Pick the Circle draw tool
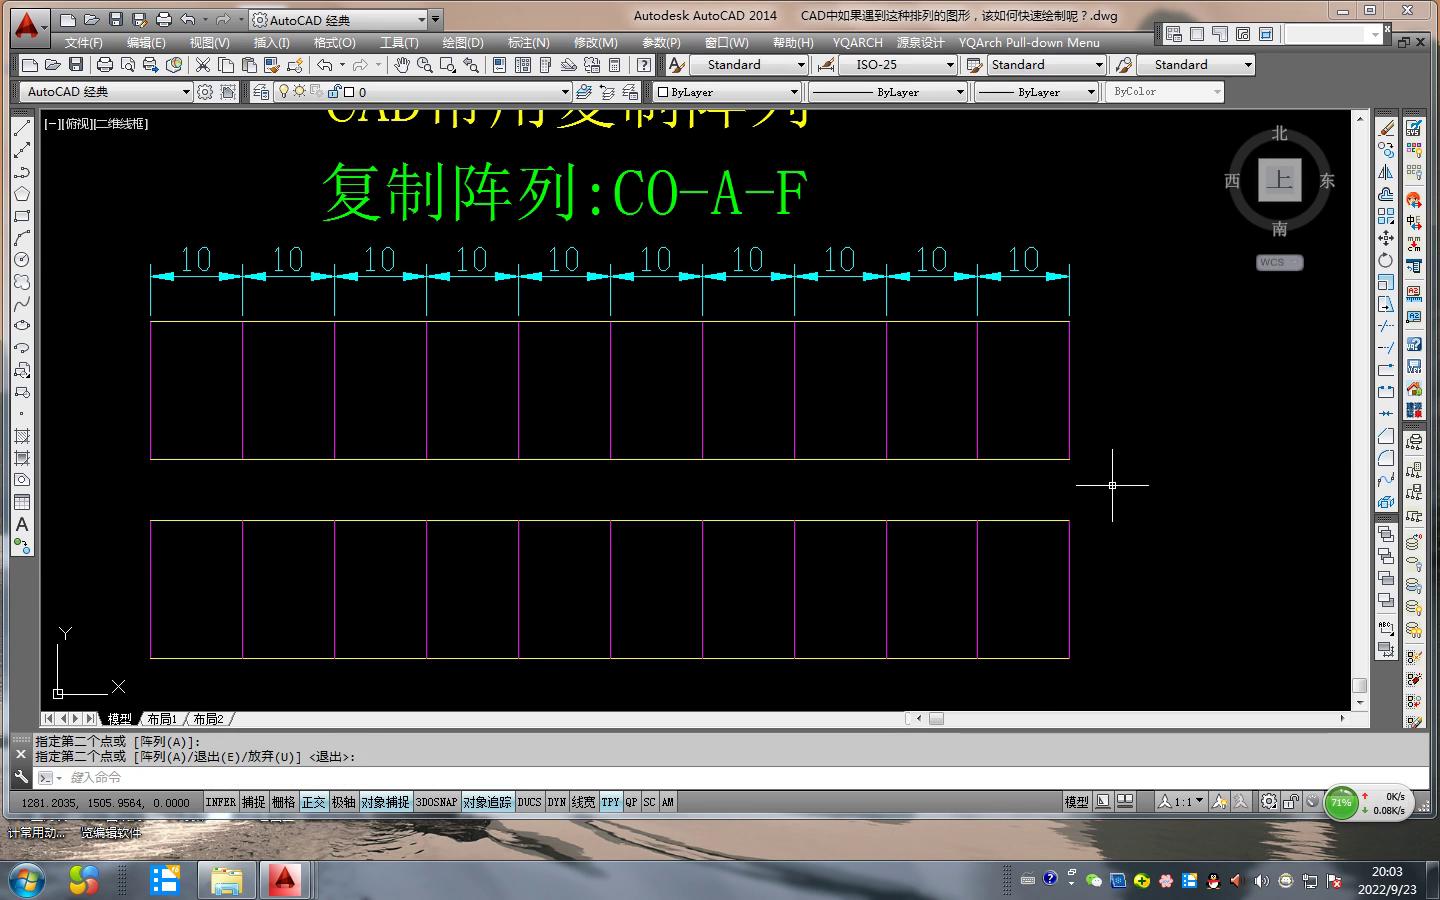Image resolution: width=1440 pixels, height=900 pixels. click(22, 260)
